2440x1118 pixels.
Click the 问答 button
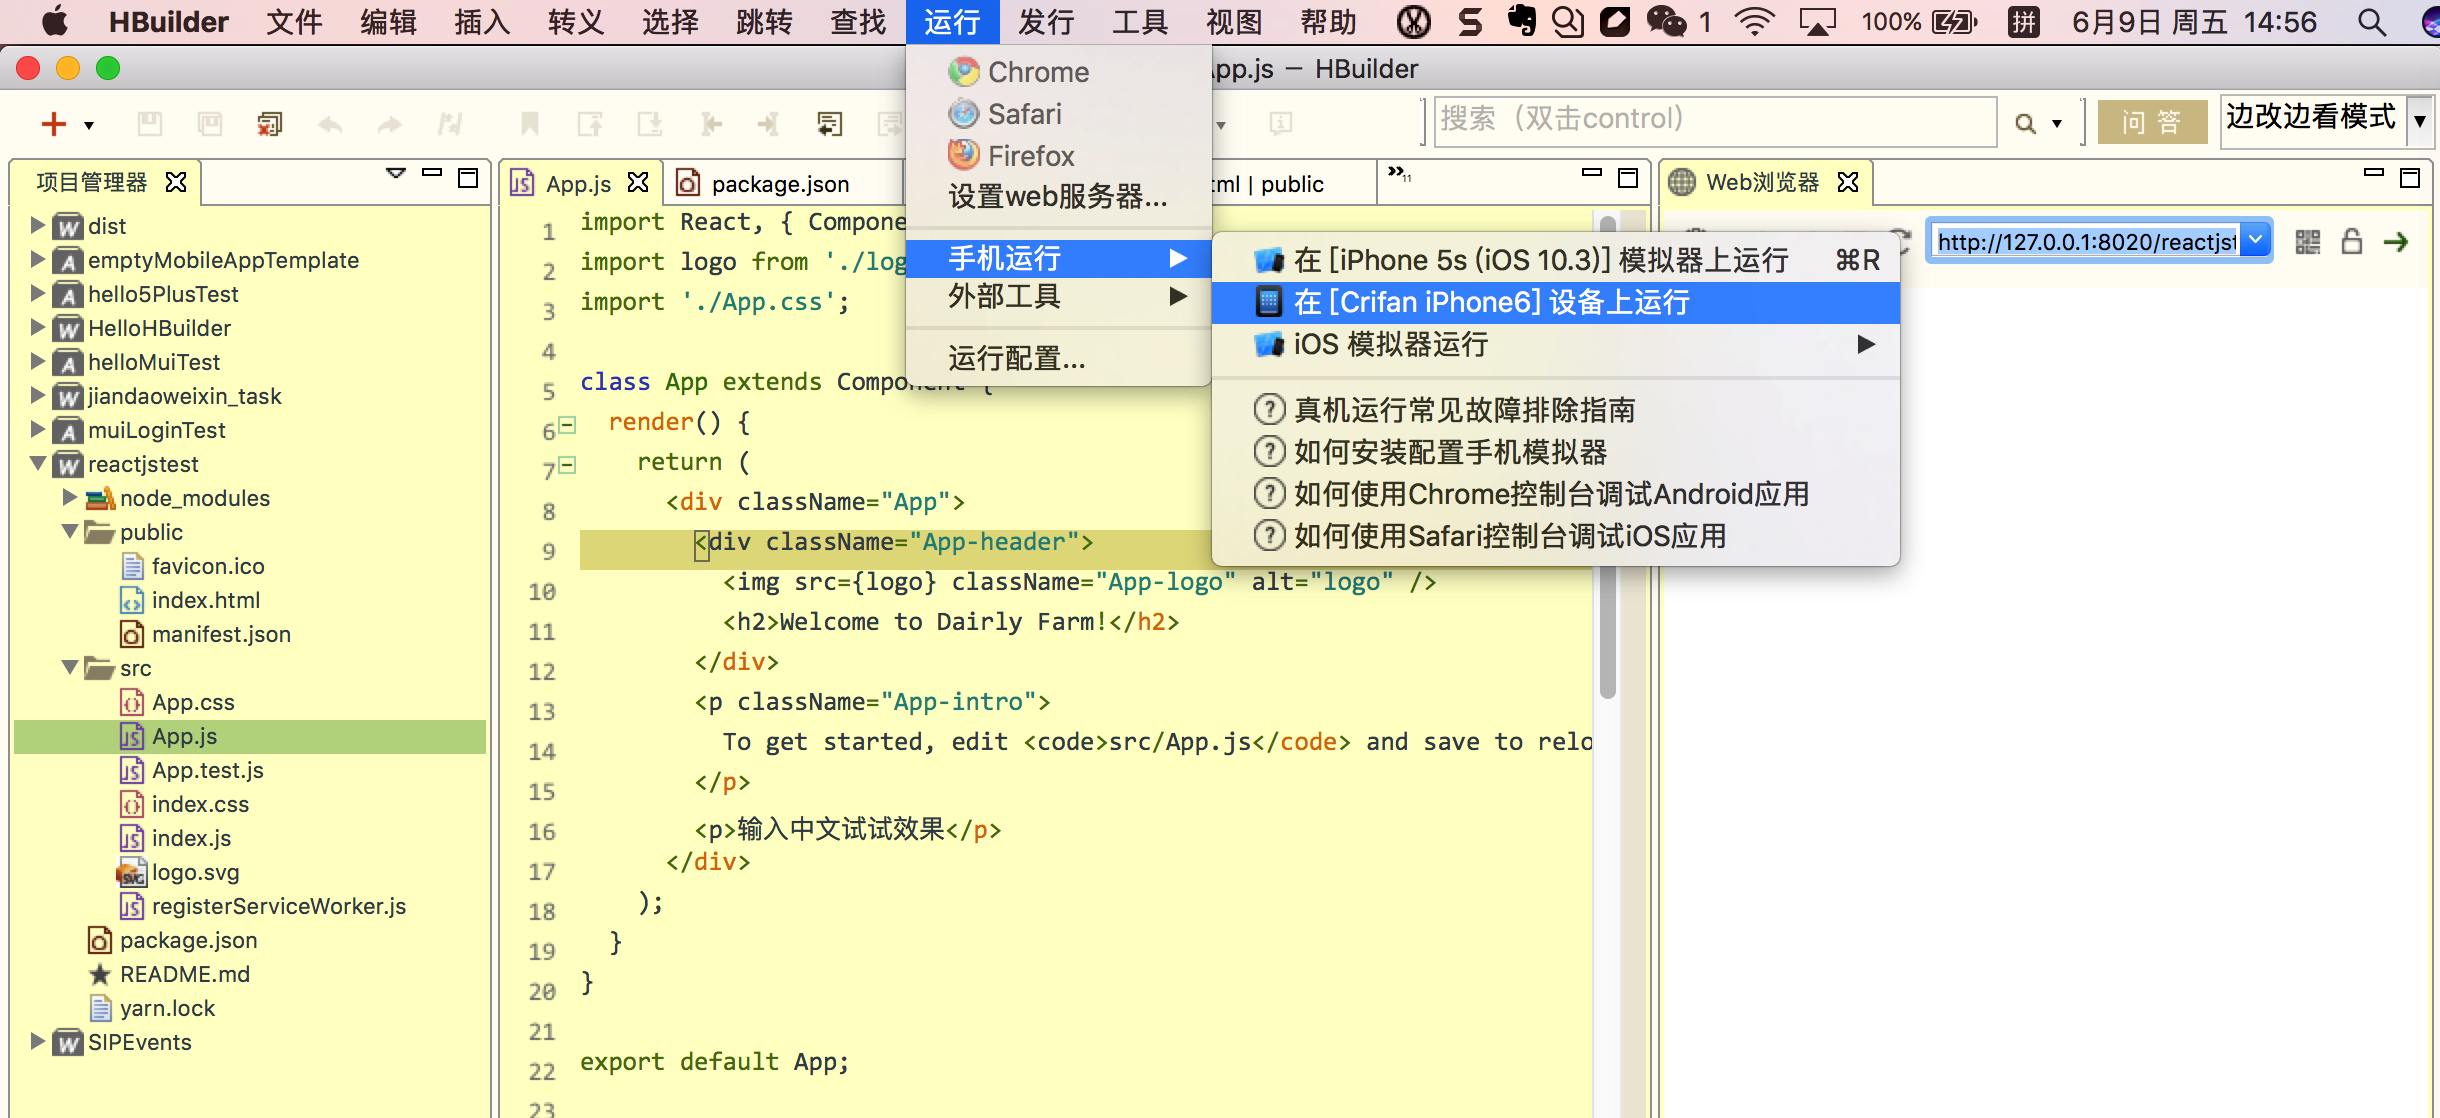[x=2151, y=123]
